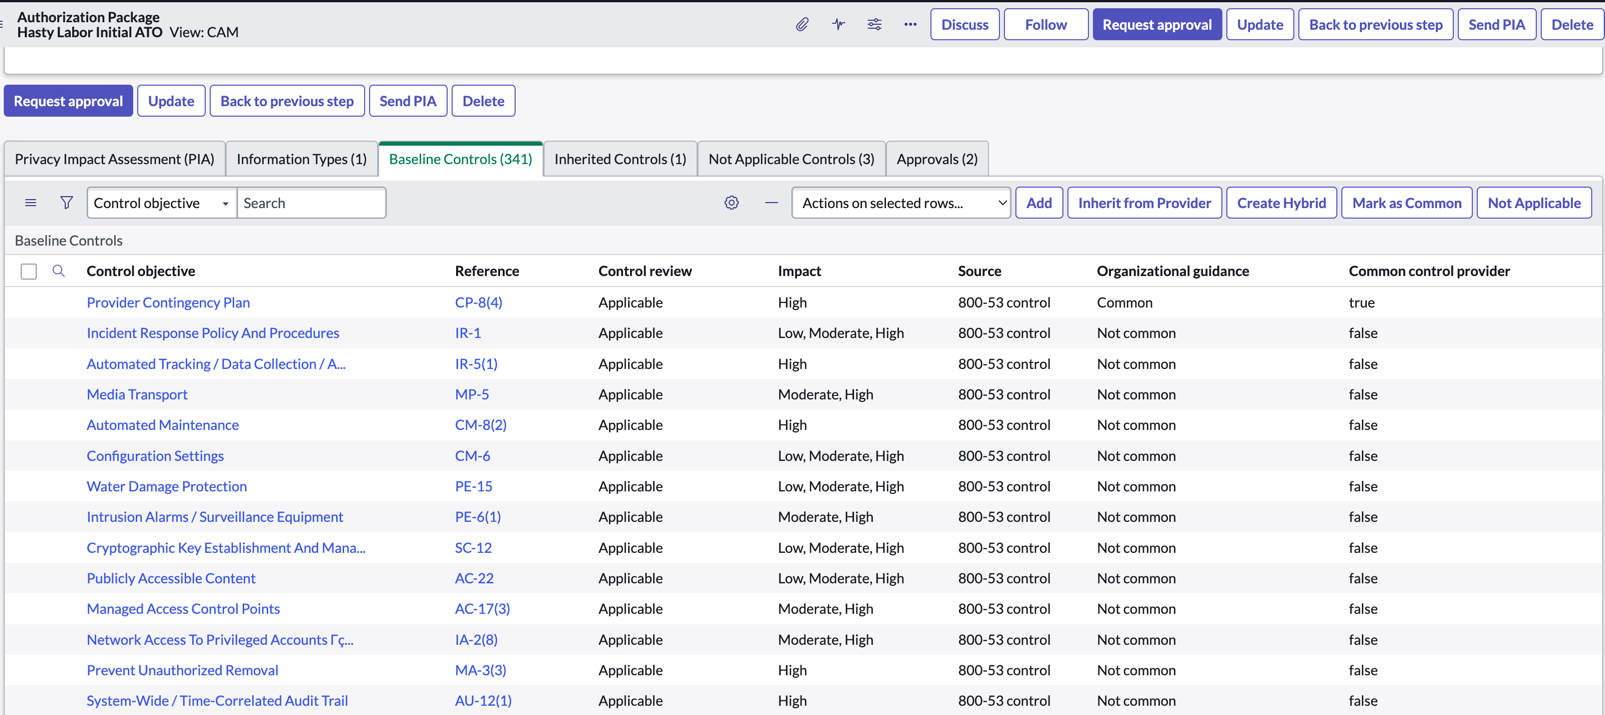Click the lower Update button
1605x715 pixels.
[x=171, y=101]
